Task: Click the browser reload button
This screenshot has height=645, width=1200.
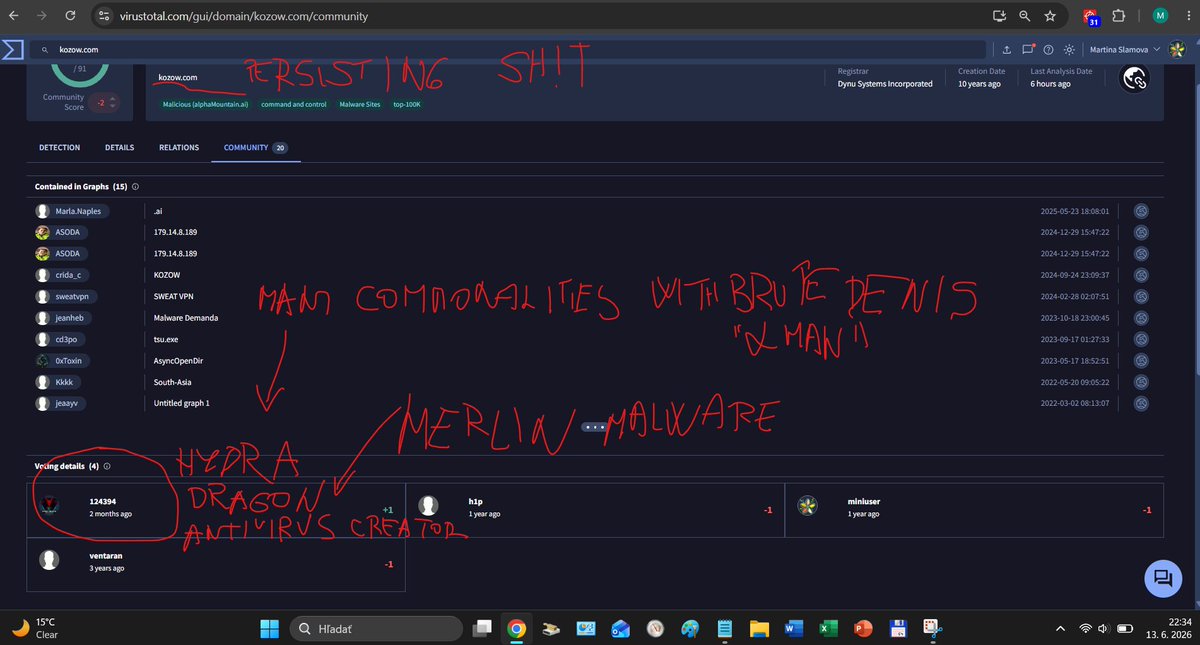Action: click(69, 16)
